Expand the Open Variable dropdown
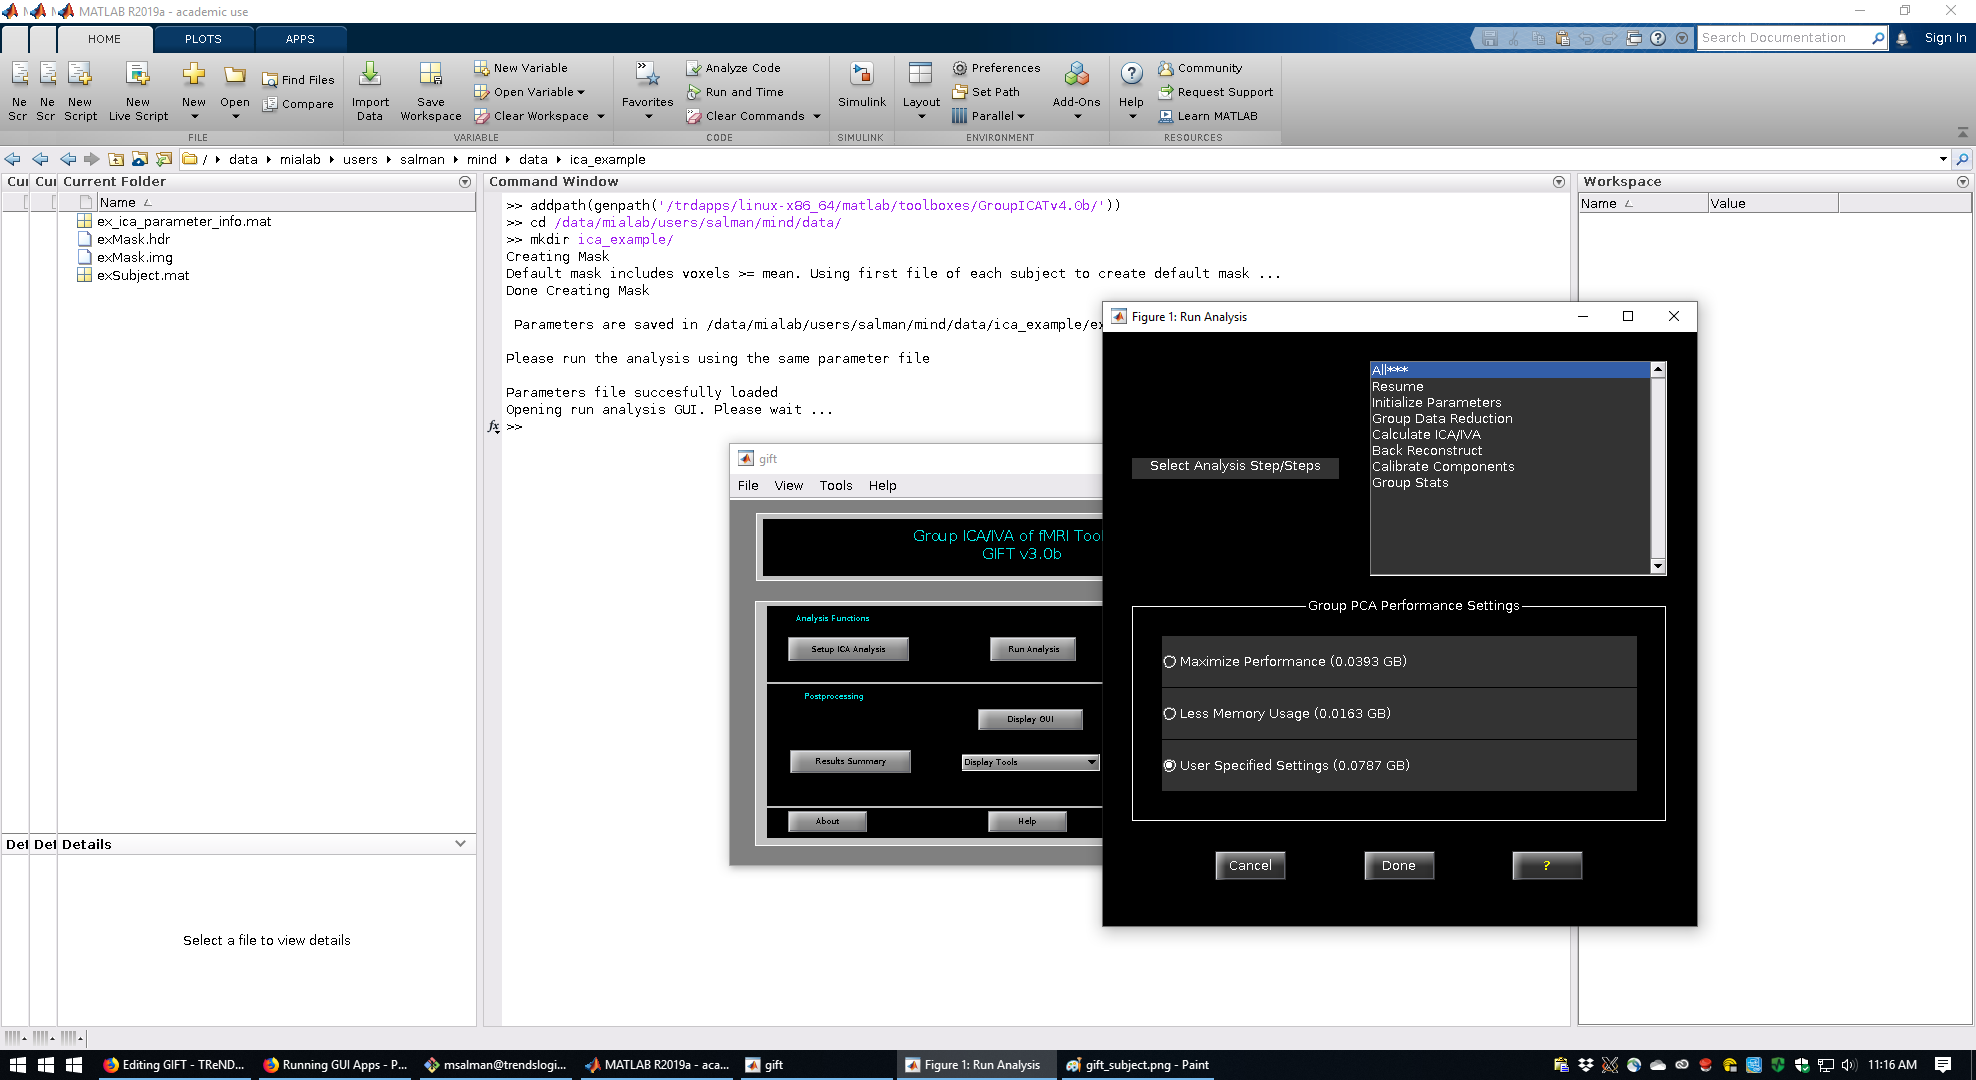Screen dimensions: 1976x1080 click(x=581, y=92)
